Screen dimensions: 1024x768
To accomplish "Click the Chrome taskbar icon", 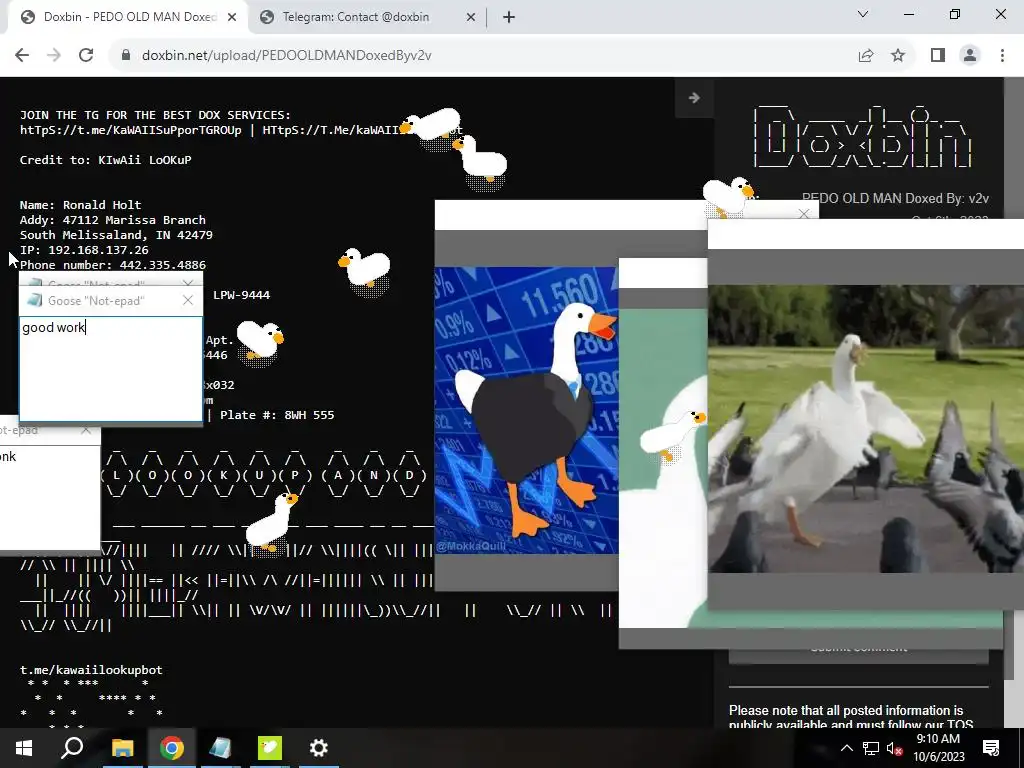I will pyautogui.click(x=172, y=748).
